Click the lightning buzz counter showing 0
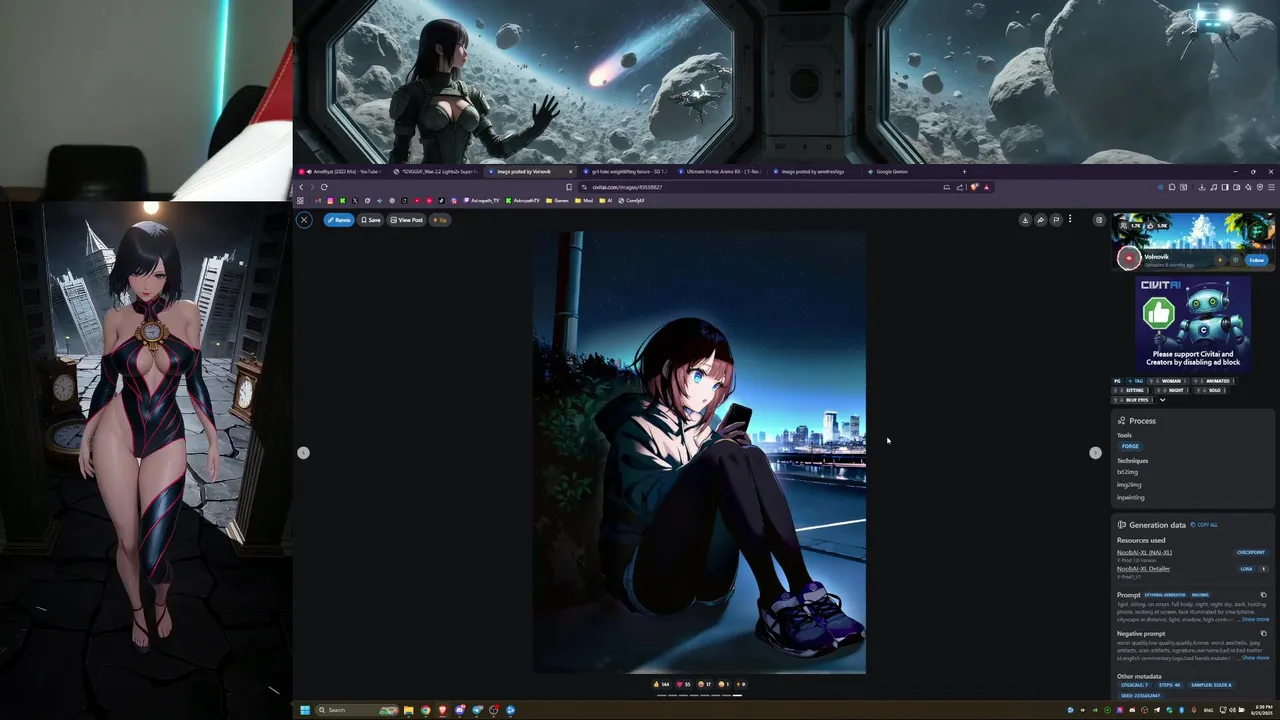The height and width of the screenshot is (720, 1280). pos(740,685)
